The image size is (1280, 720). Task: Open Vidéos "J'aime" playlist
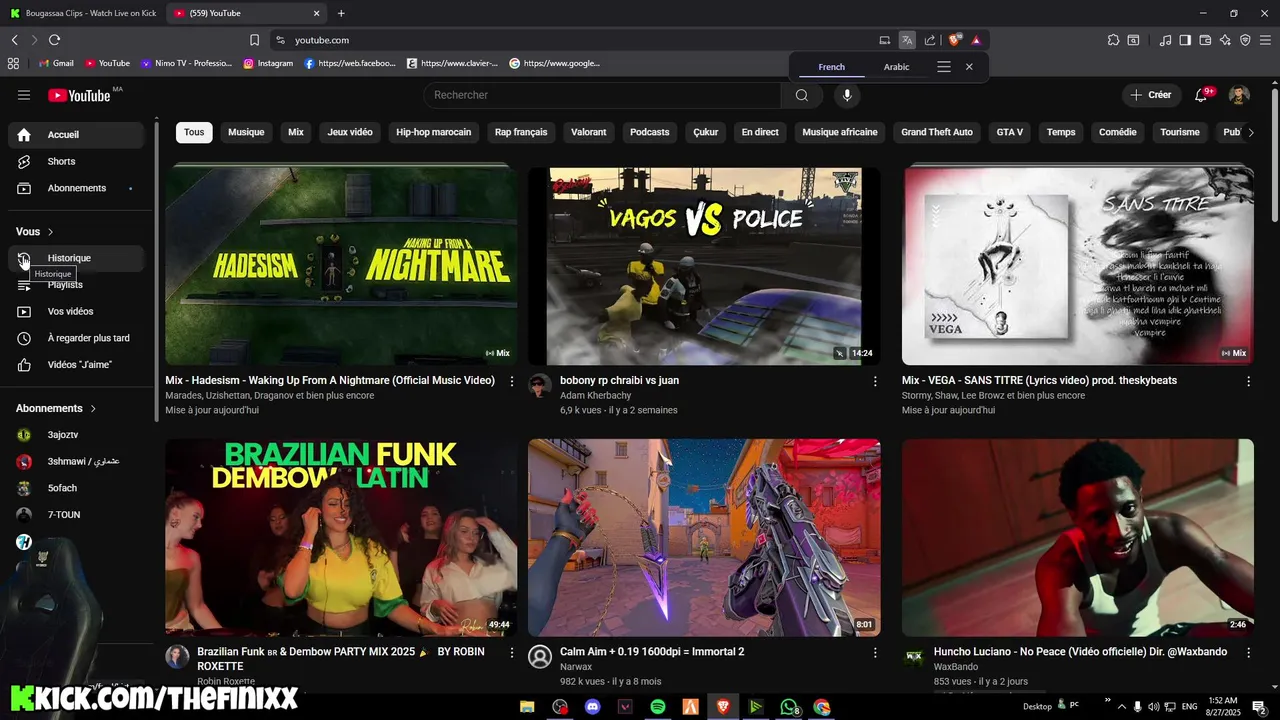tap(76, 365)
